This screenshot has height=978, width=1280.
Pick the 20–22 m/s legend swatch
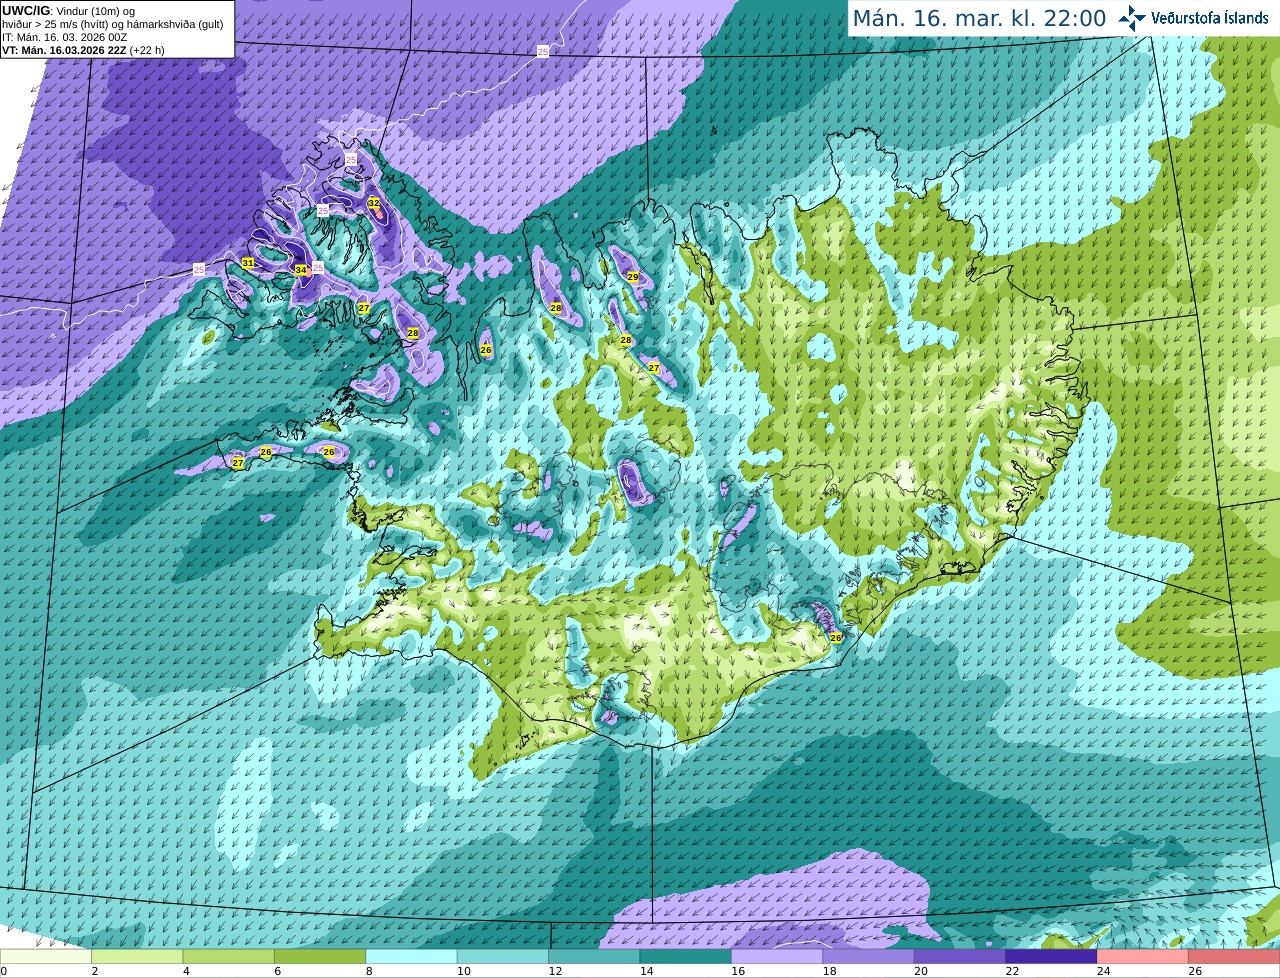[x=960, y=957]
